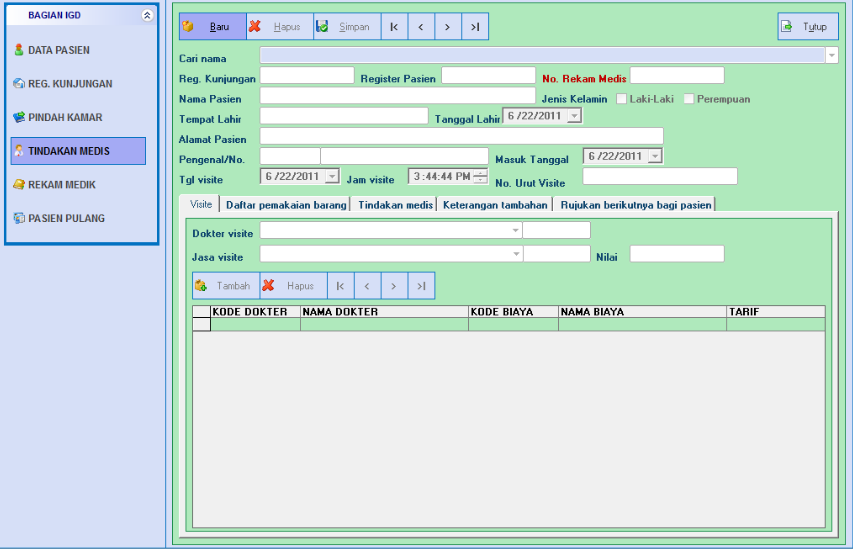Screen dimensions: 853x549
Task: Click the KODE DOKTER column header
Action: 255,312
